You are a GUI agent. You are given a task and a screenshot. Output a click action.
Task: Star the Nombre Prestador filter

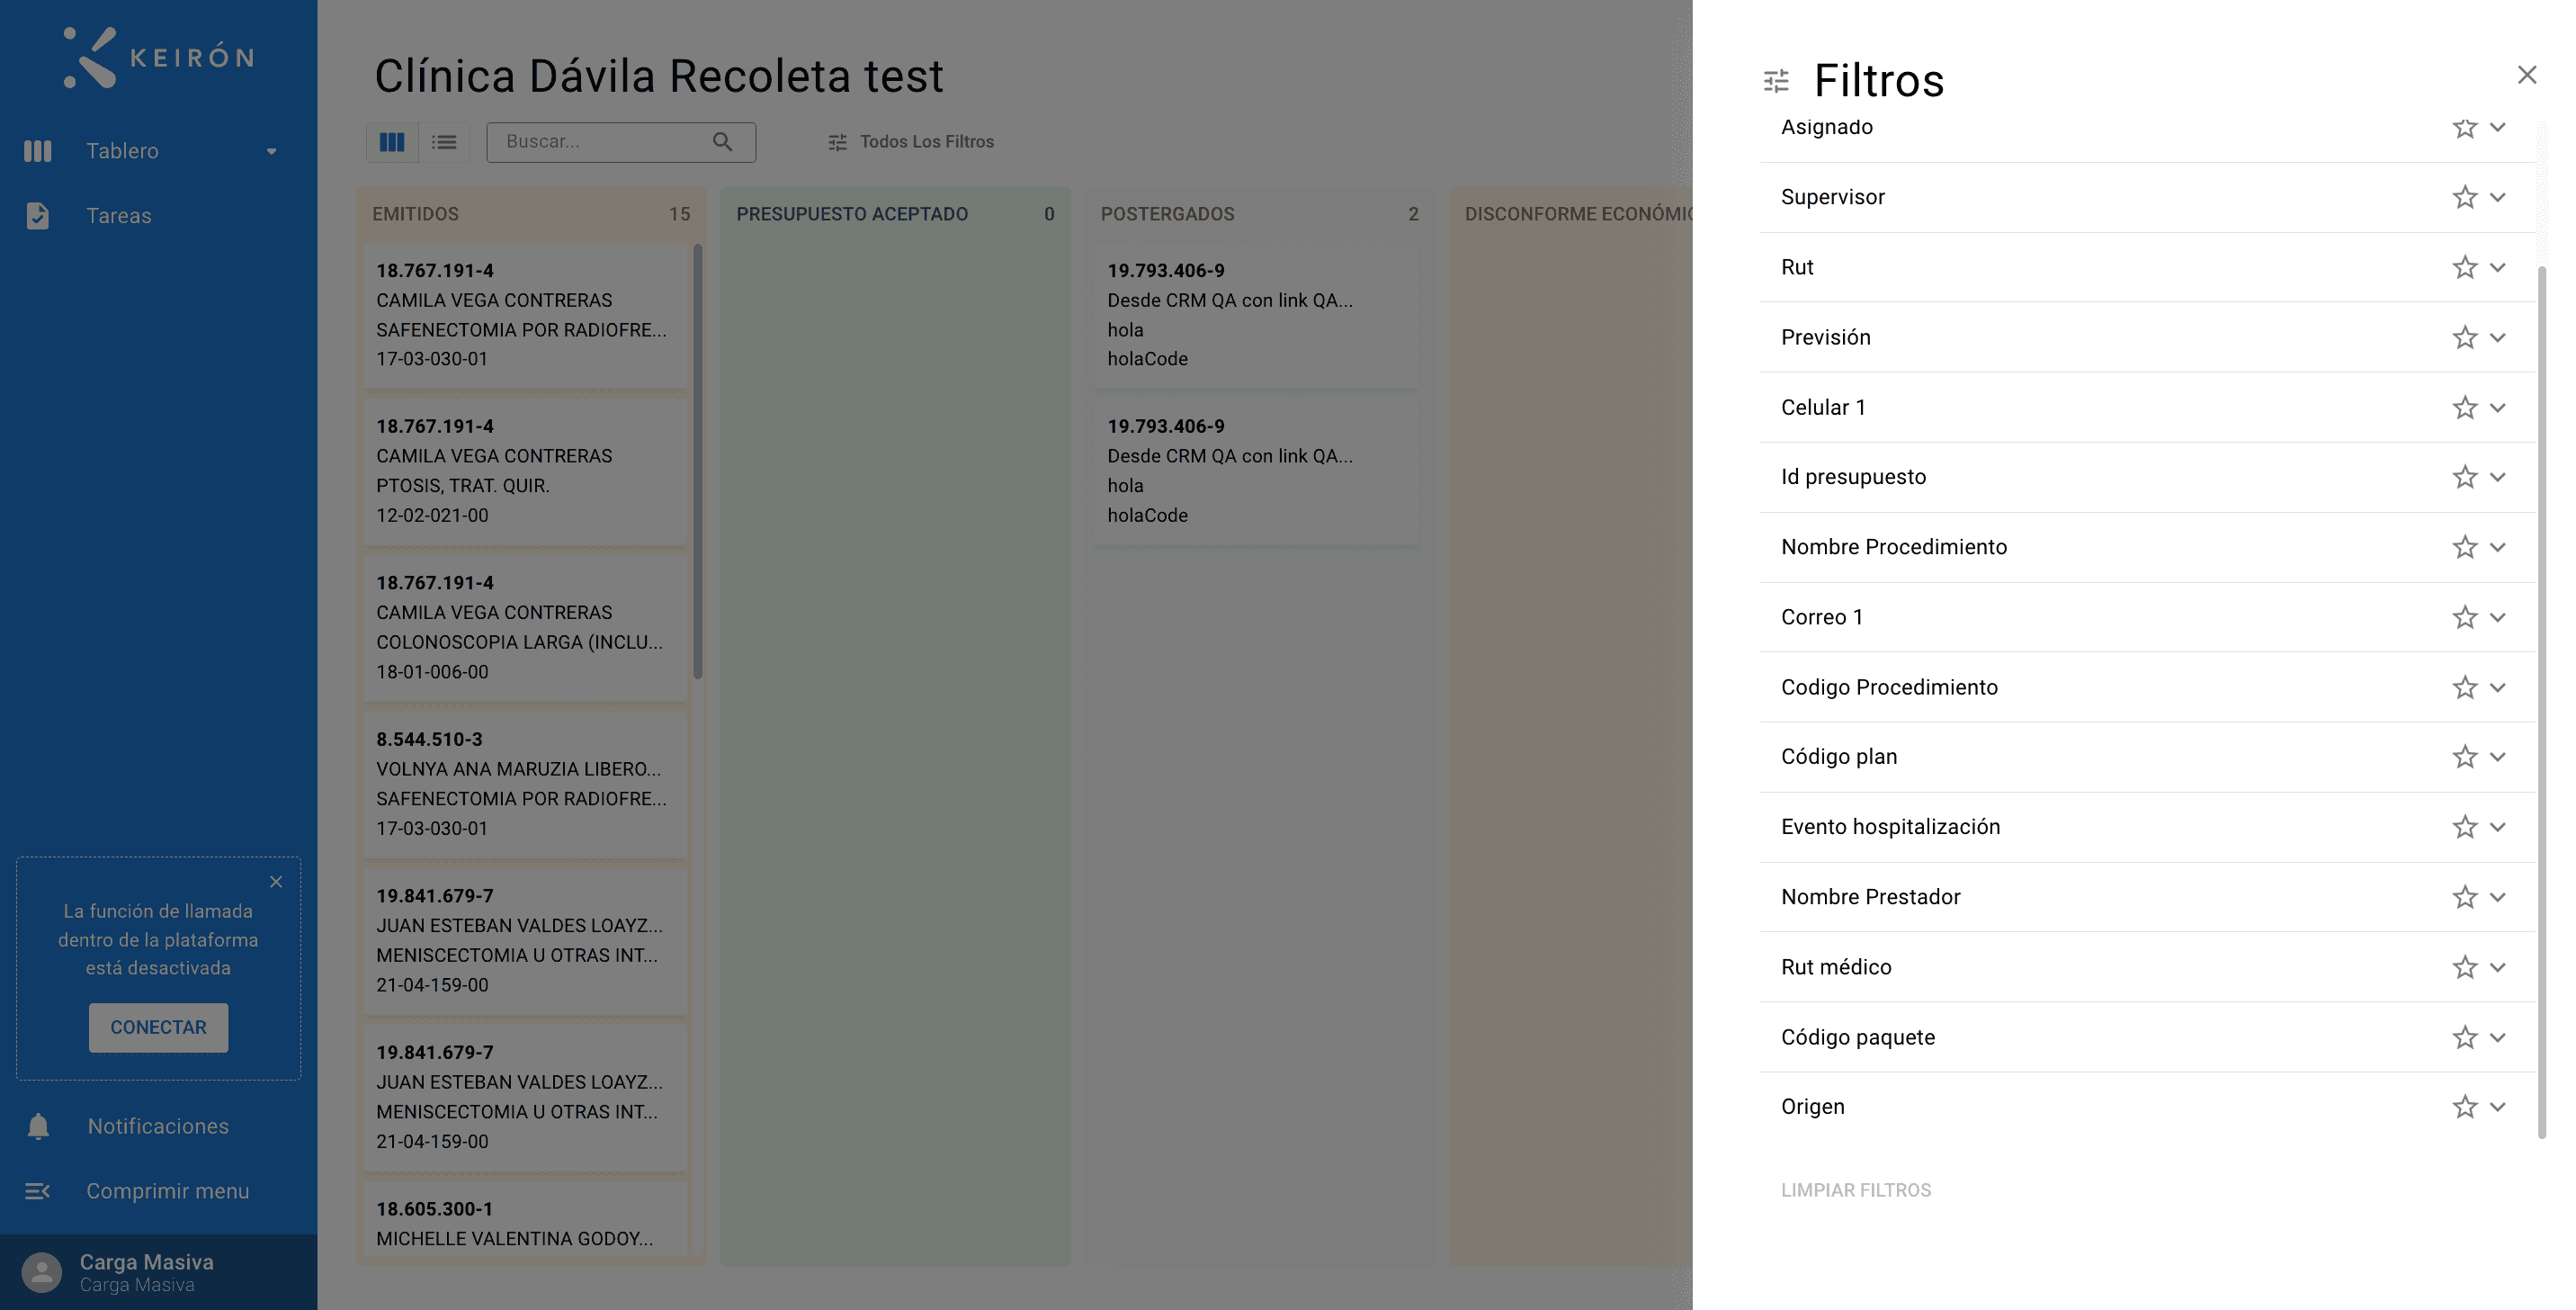coord(2464,897)
